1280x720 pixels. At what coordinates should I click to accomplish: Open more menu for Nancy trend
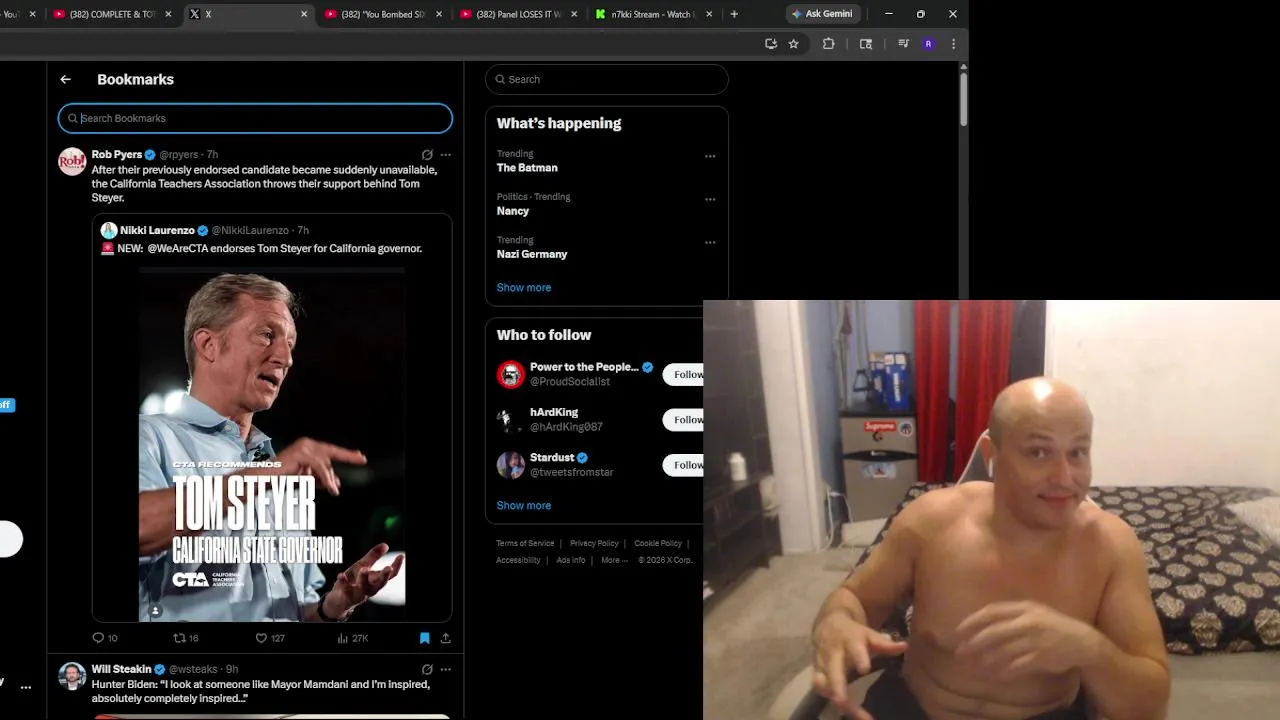[x=710, y=199]
